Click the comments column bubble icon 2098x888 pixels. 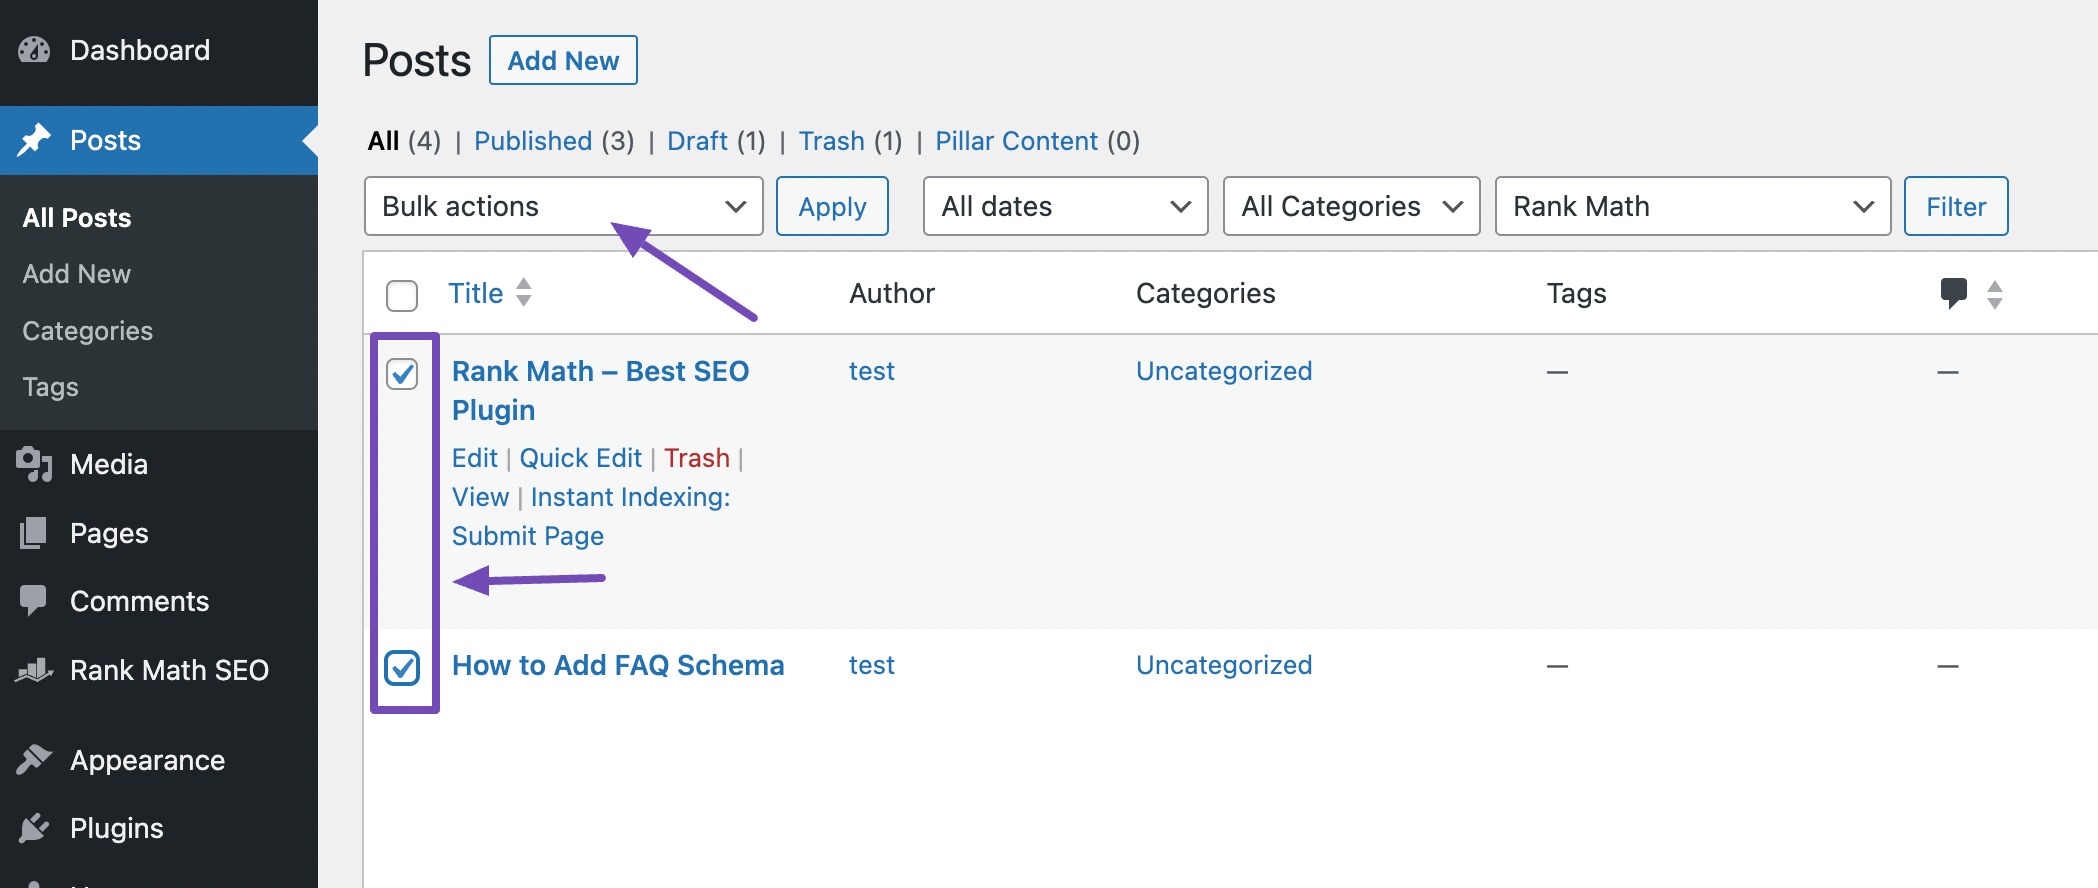[1953, 293]
